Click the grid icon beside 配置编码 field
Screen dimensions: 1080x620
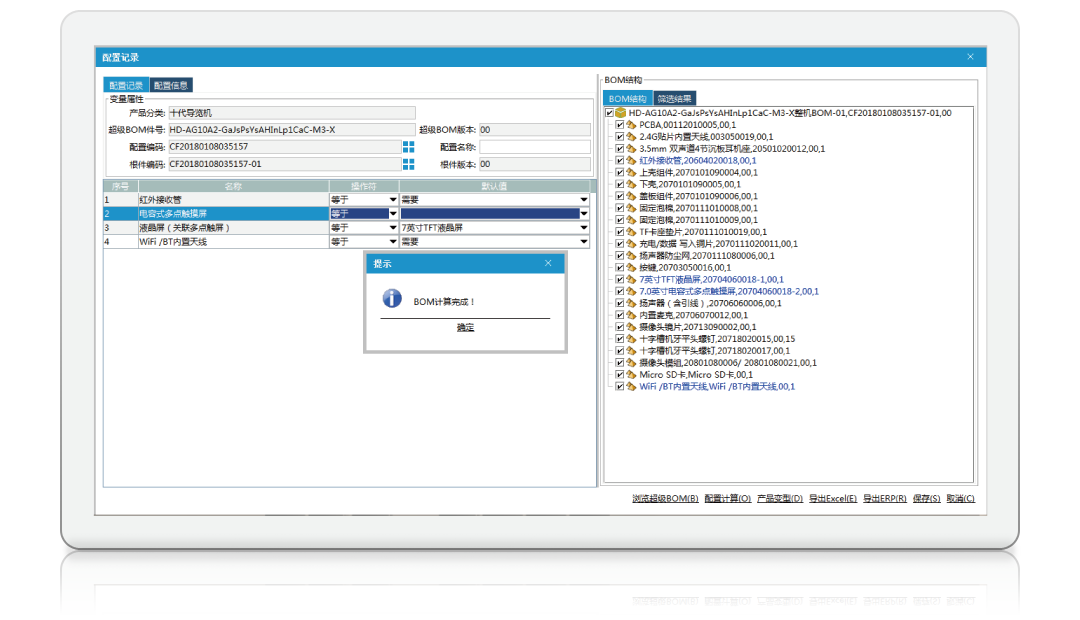pos(408,147)
